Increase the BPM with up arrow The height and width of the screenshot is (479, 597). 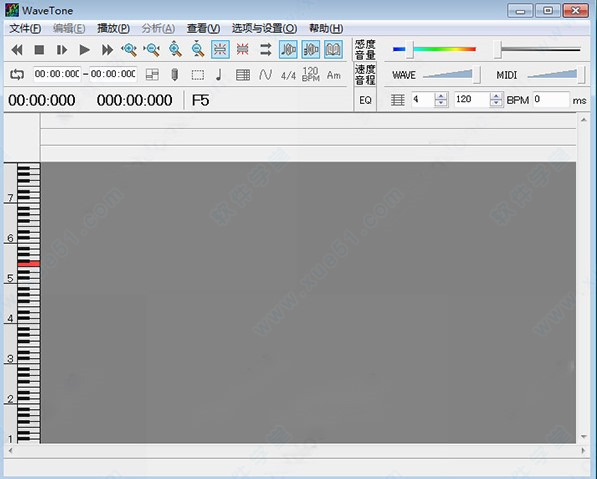pyautogui.click(x=496, y=96)
